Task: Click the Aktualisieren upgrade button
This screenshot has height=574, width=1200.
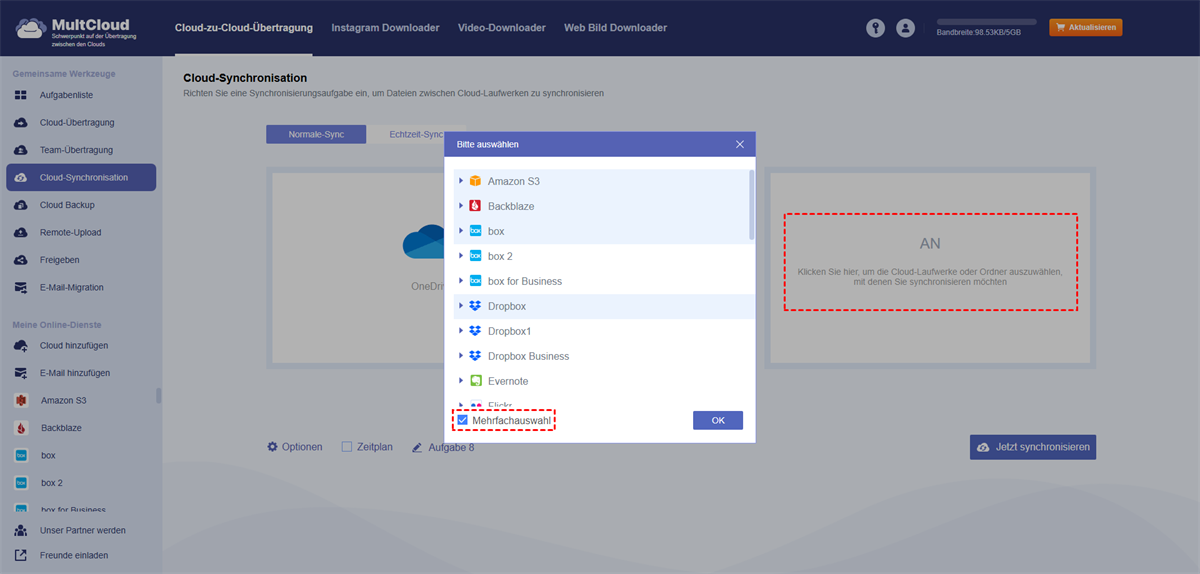Action: [1085, 27]
